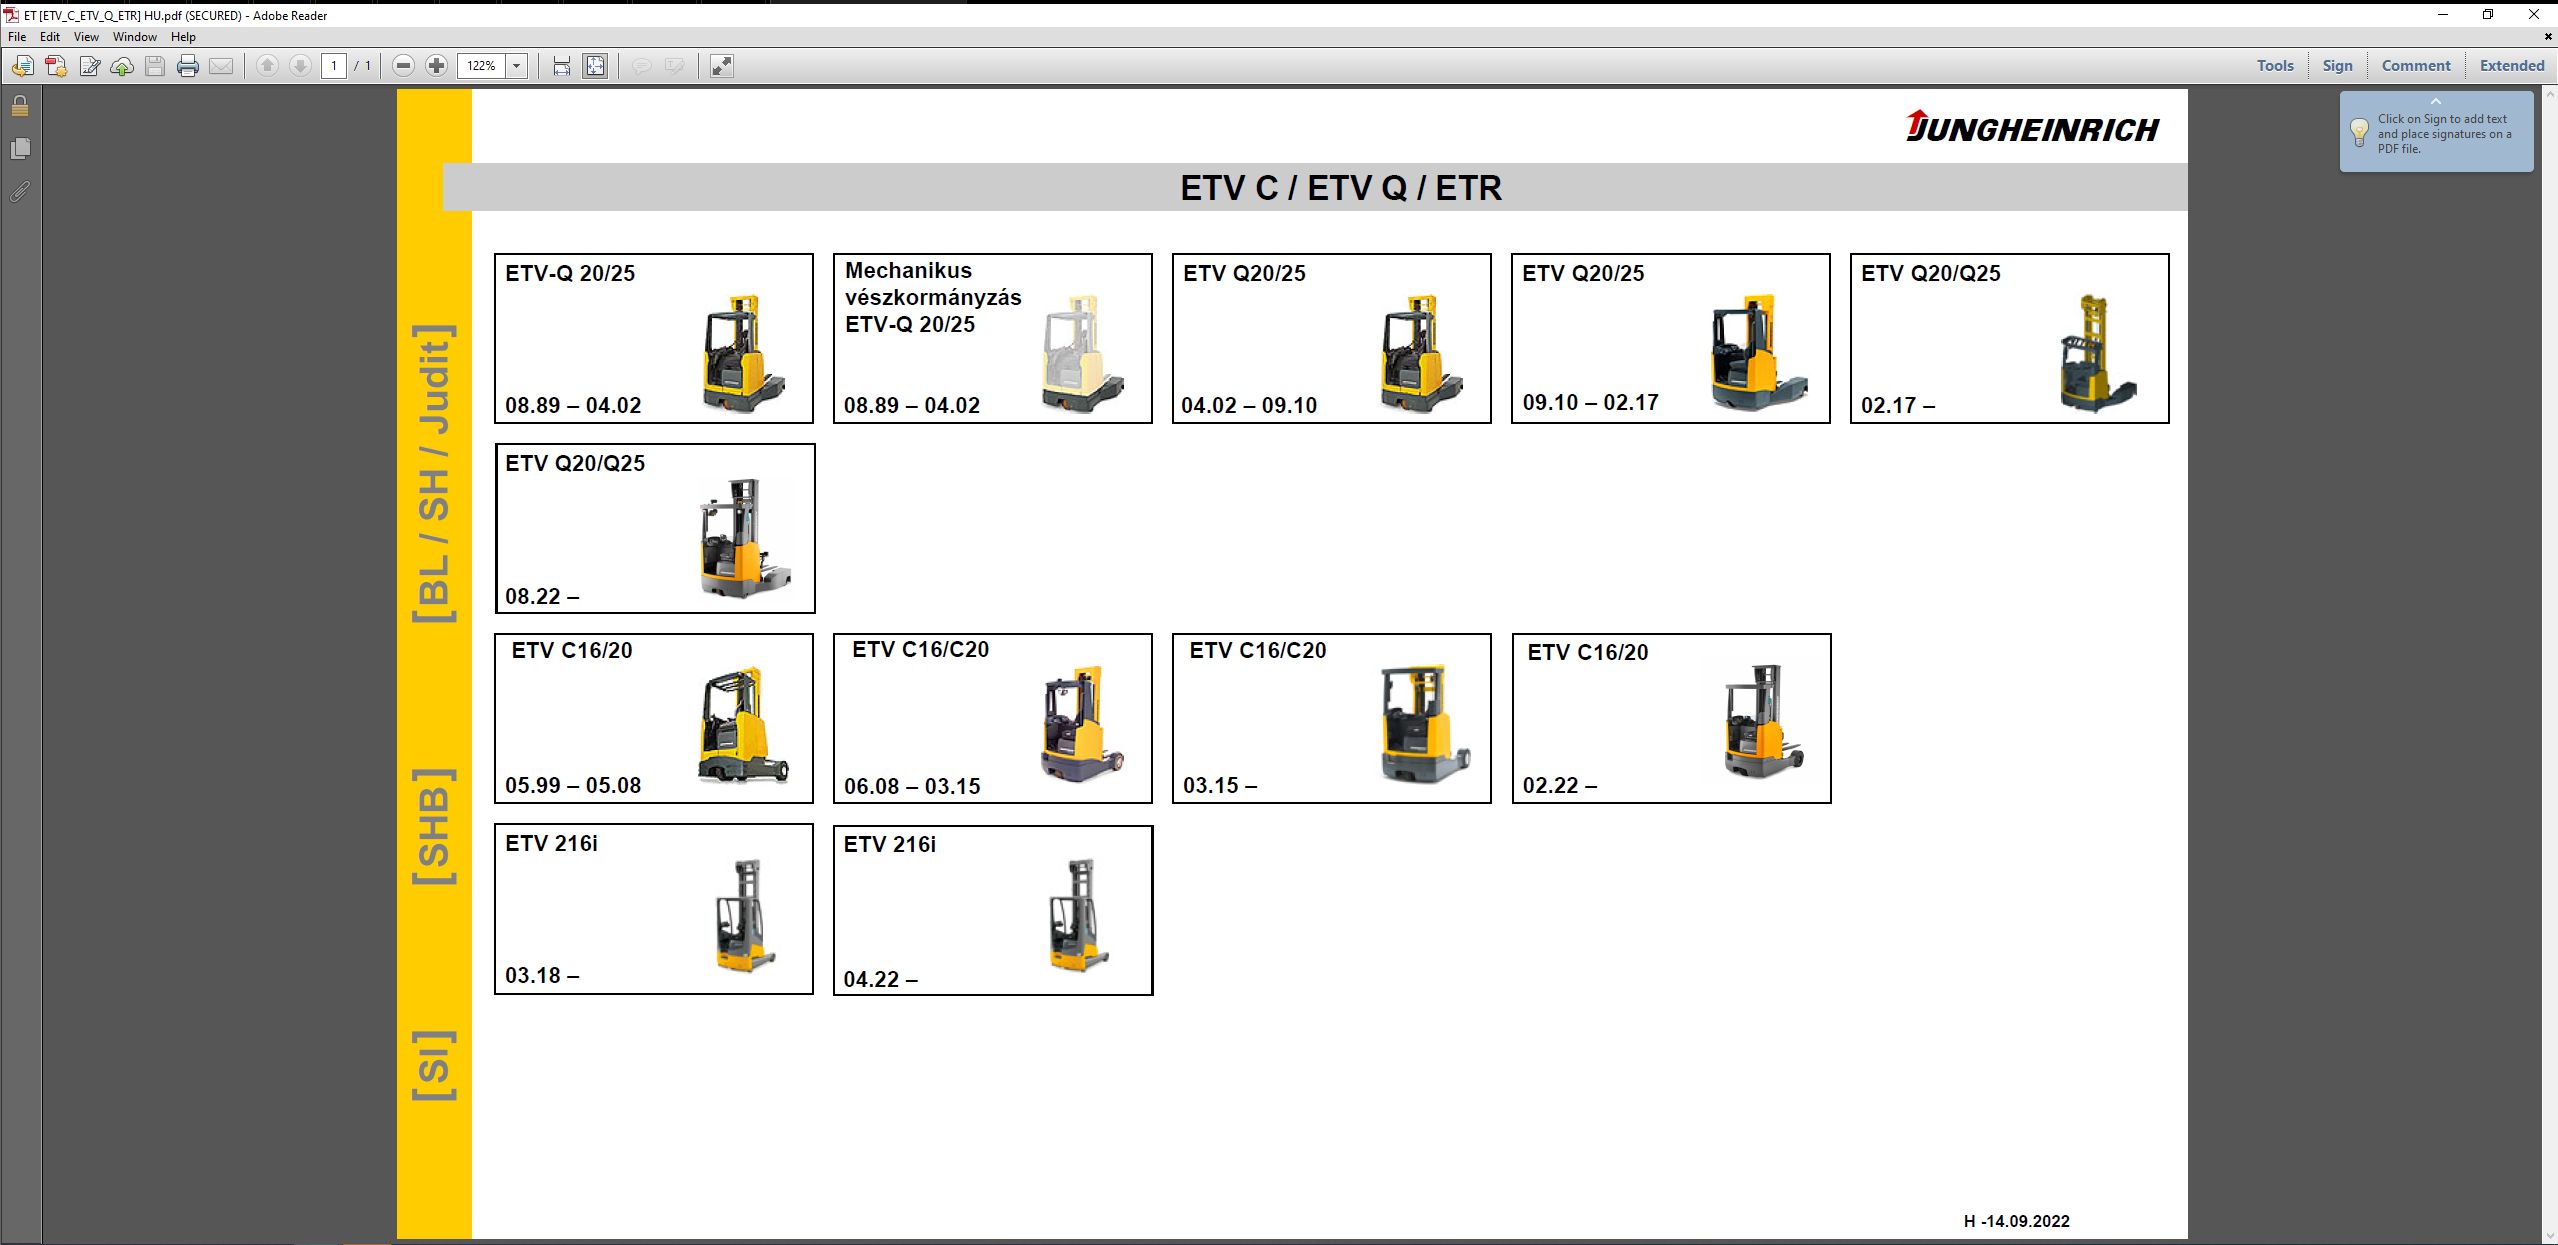Open ETV Q20/25 09.10 – 02.17 card
This screenshot has width=2558, height=1245.
tap(1671, 338)
